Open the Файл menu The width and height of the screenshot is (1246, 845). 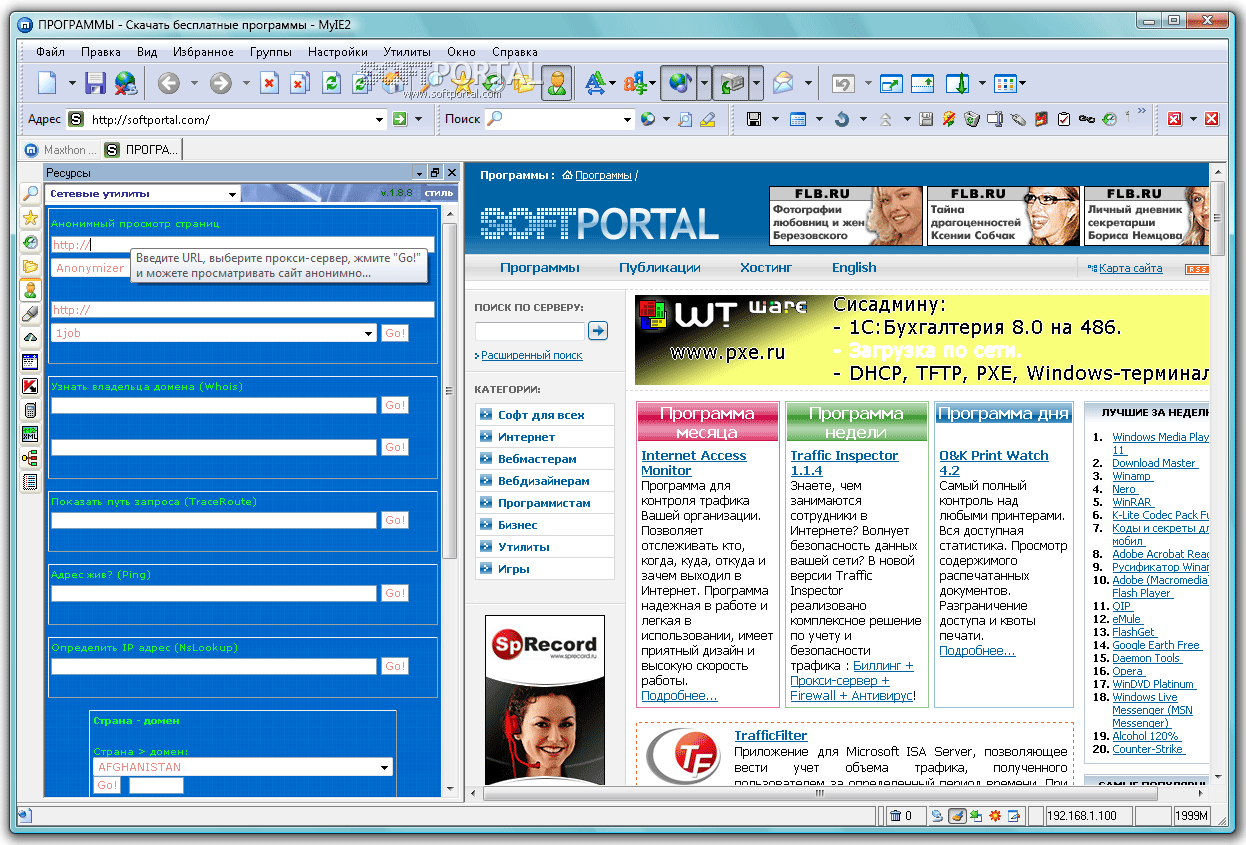[50, 52]
